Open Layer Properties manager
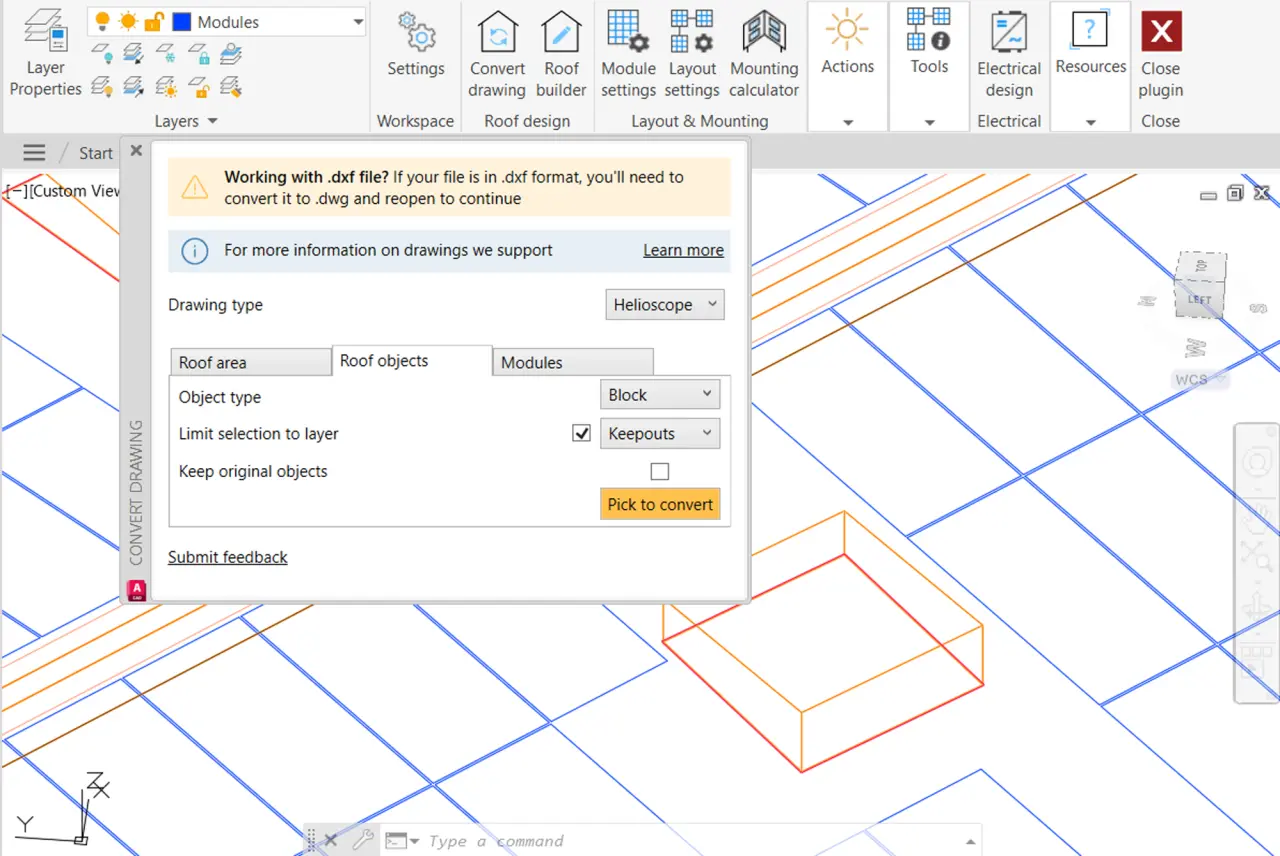Image resolution: width=1280 pixels, height=856 pixels. (x=45, y=54)
